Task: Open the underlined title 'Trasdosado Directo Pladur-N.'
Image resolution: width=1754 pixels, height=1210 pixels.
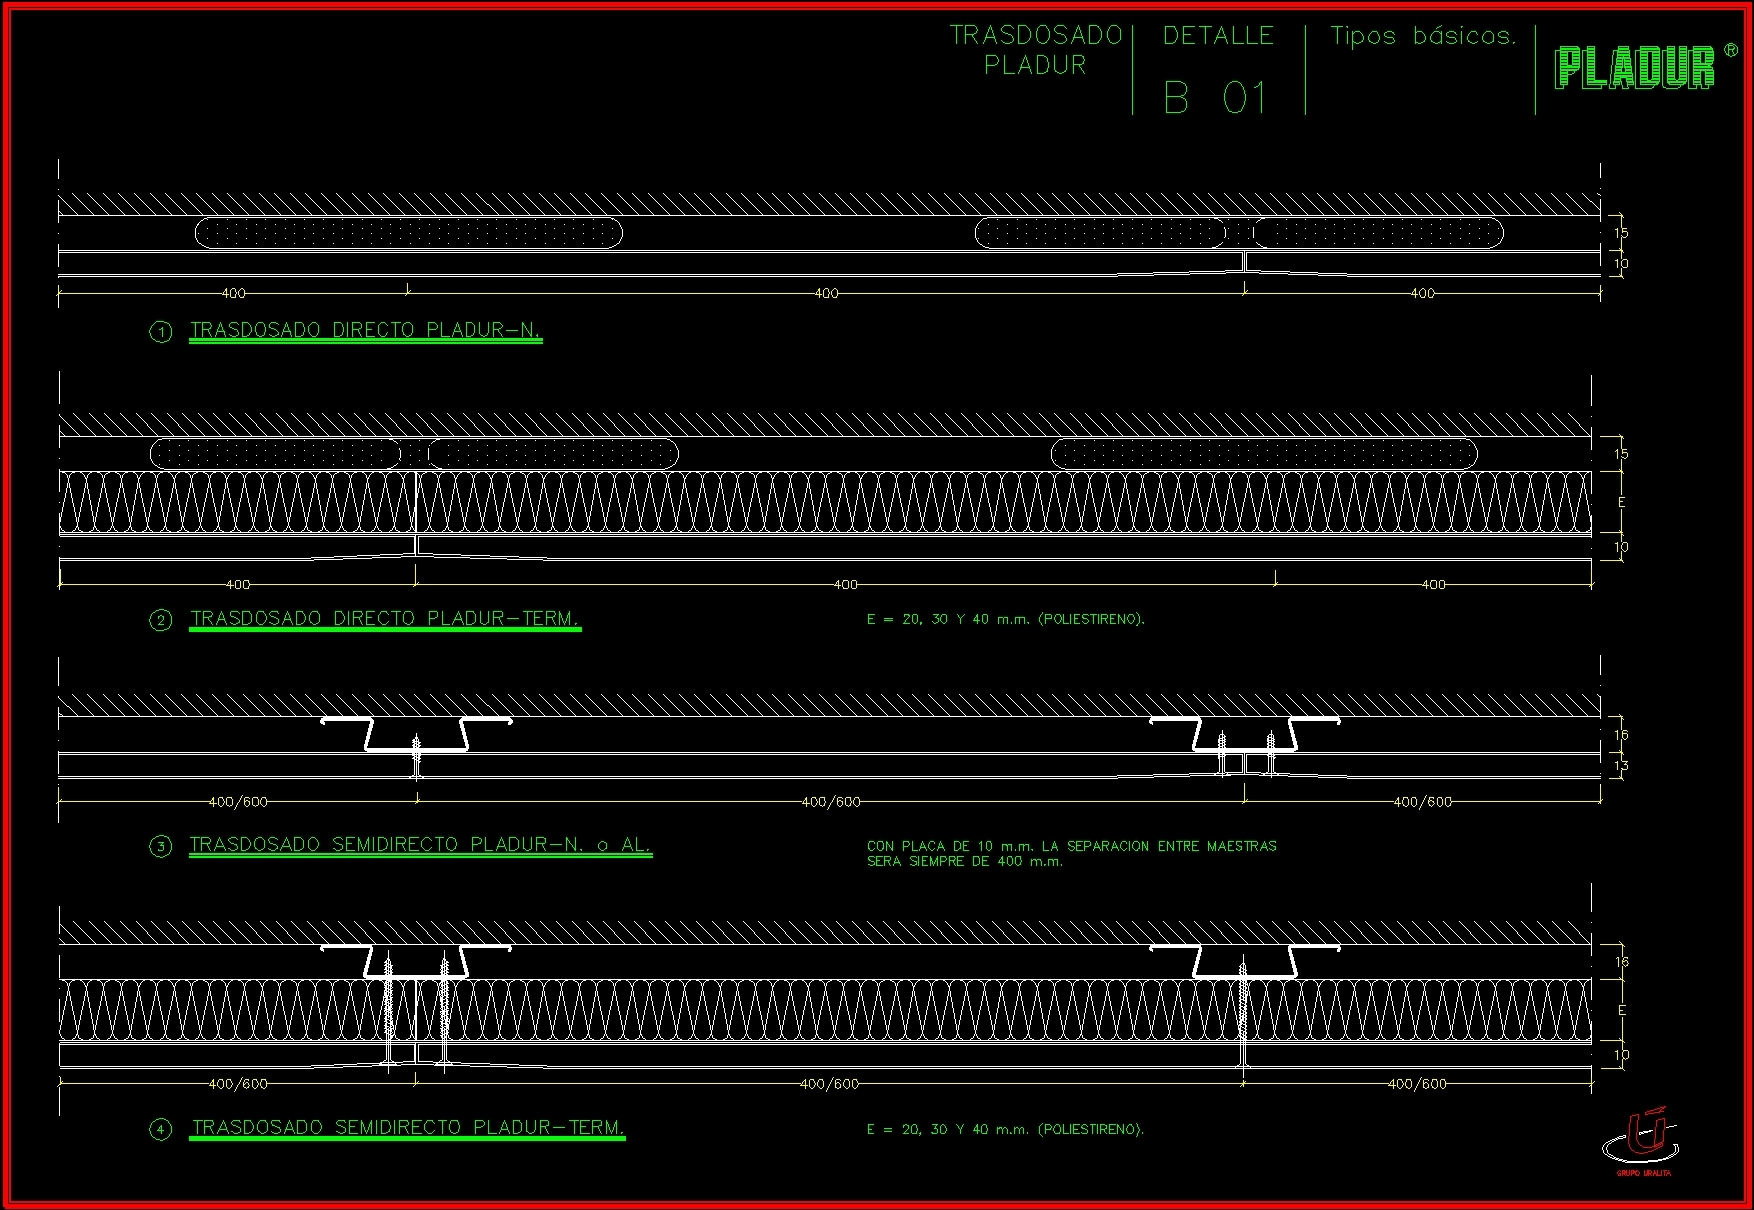Action: (365, 330)
